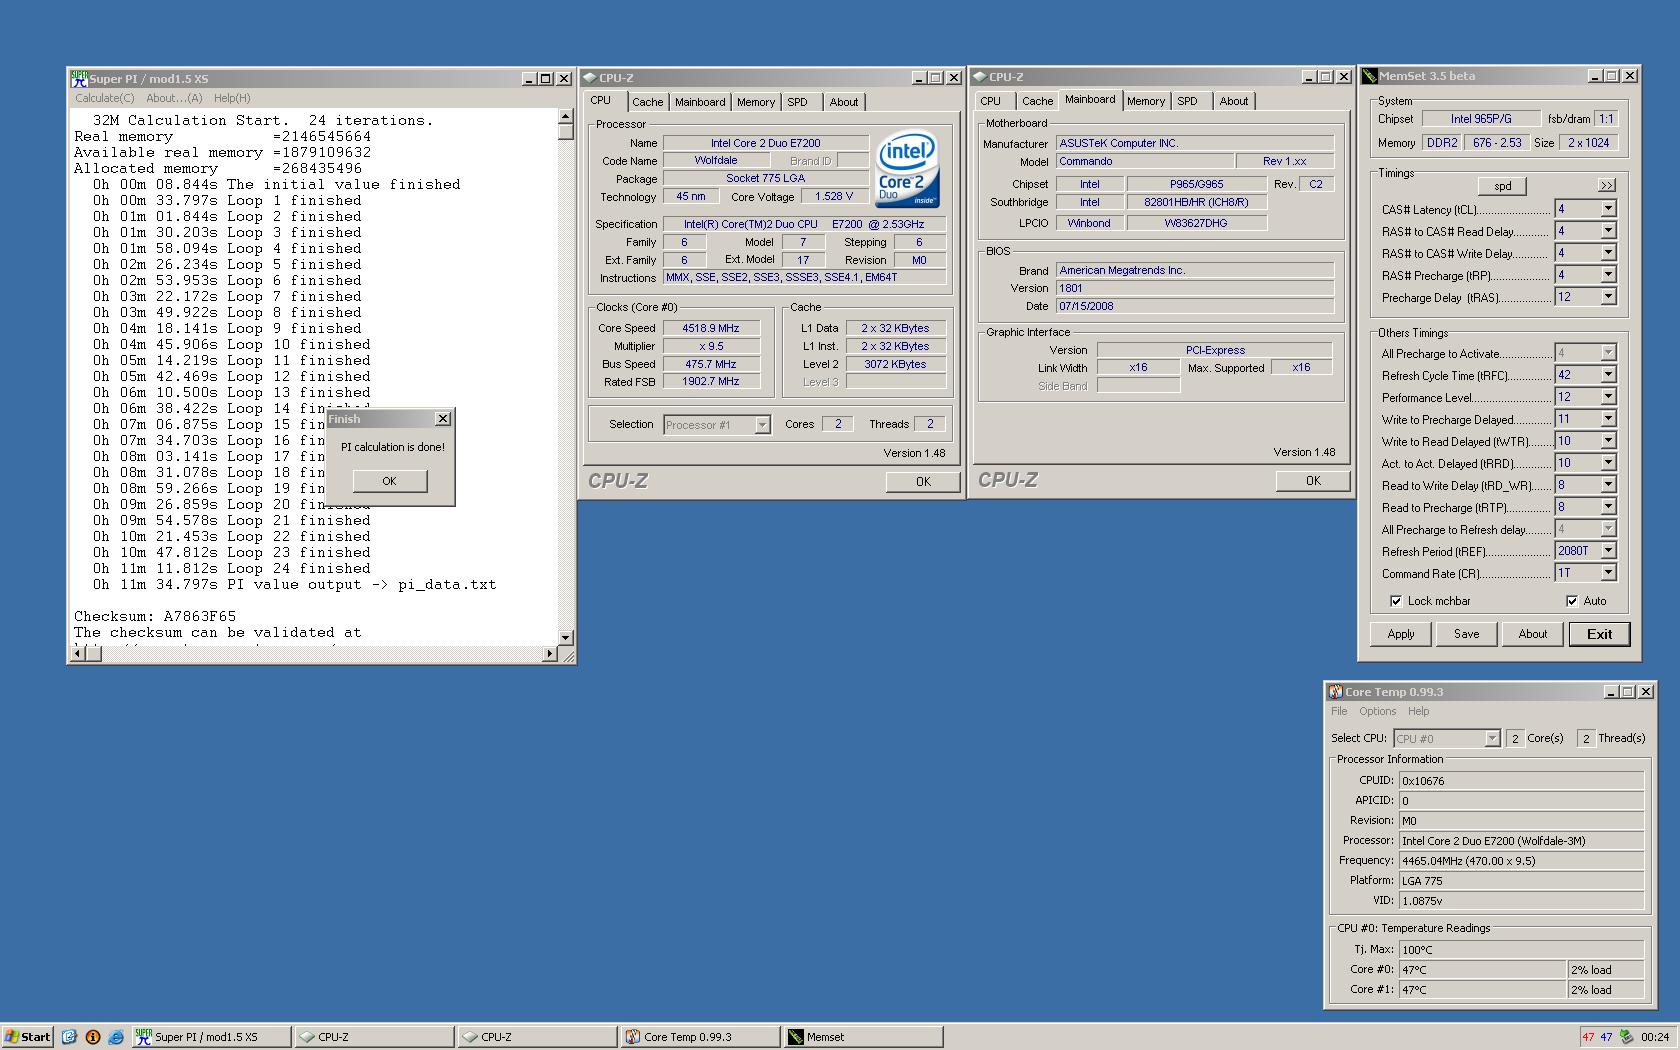Open the Read to Precharge (tRTP) dropdown
Viewport: 1680px width, 1050px height.
[1608, 507]
